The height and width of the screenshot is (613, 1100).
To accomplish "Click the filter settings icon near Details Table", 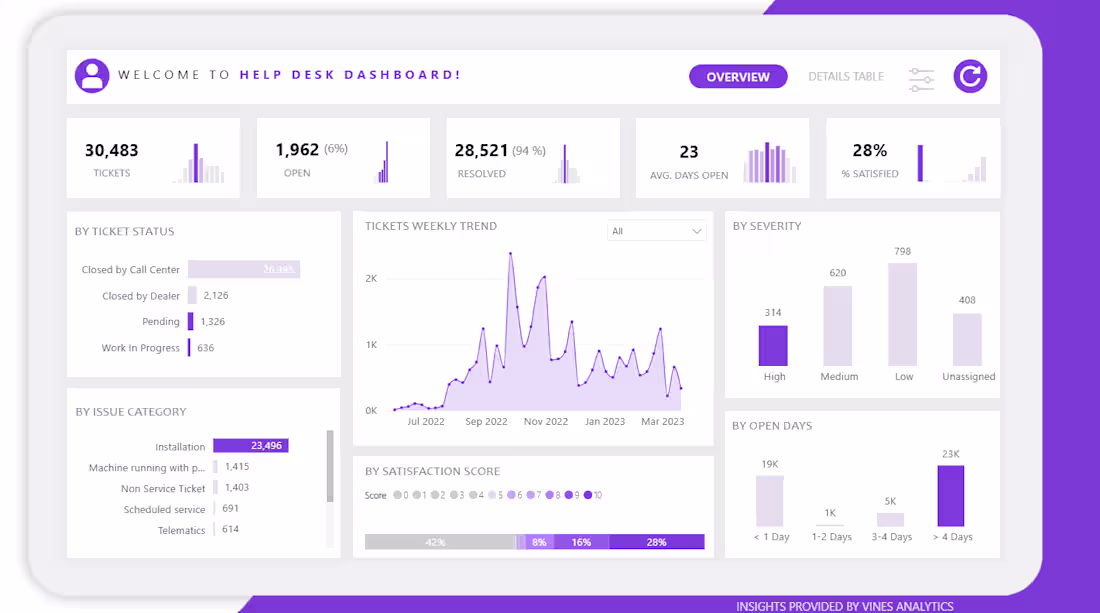I will tap(921, 77).
